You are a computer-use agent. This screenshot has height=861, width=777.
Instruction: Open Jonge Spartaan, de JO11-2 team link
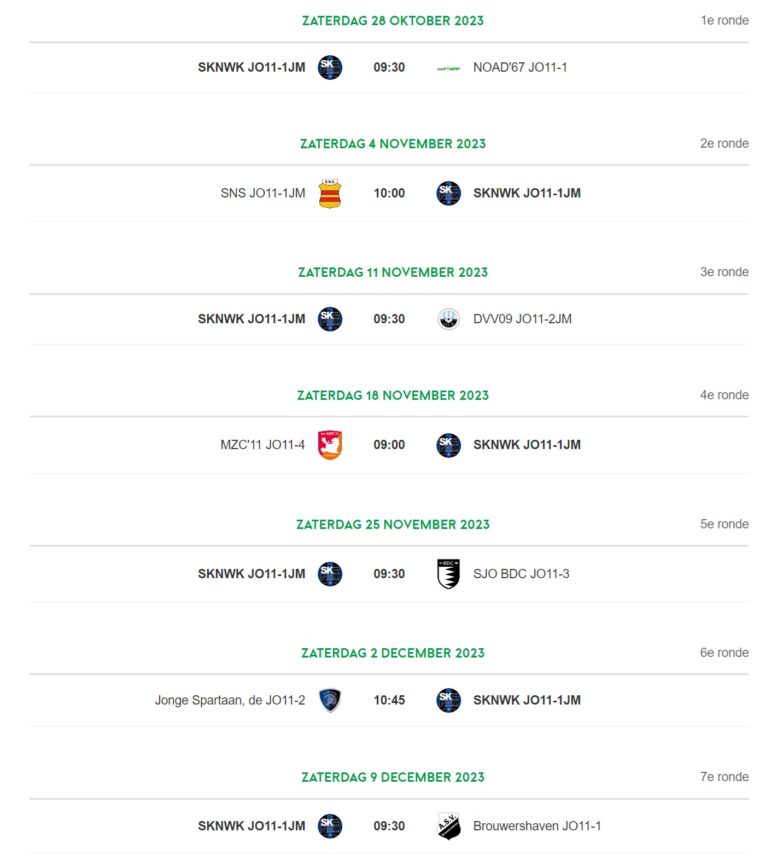(230, 700)
